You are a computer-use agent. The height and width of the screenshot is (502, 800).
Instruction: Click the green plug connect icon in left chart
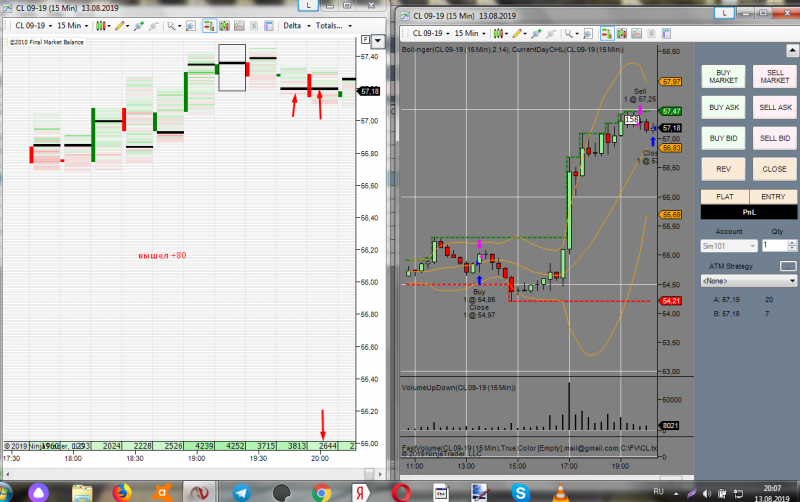[138, 26]
